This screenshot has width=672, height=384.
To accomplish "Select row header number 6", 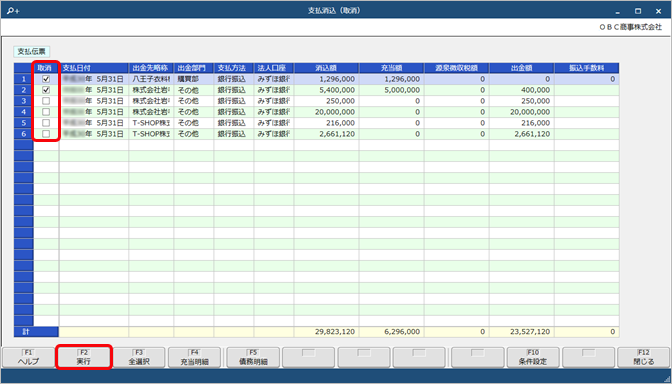I will (24, 134).
